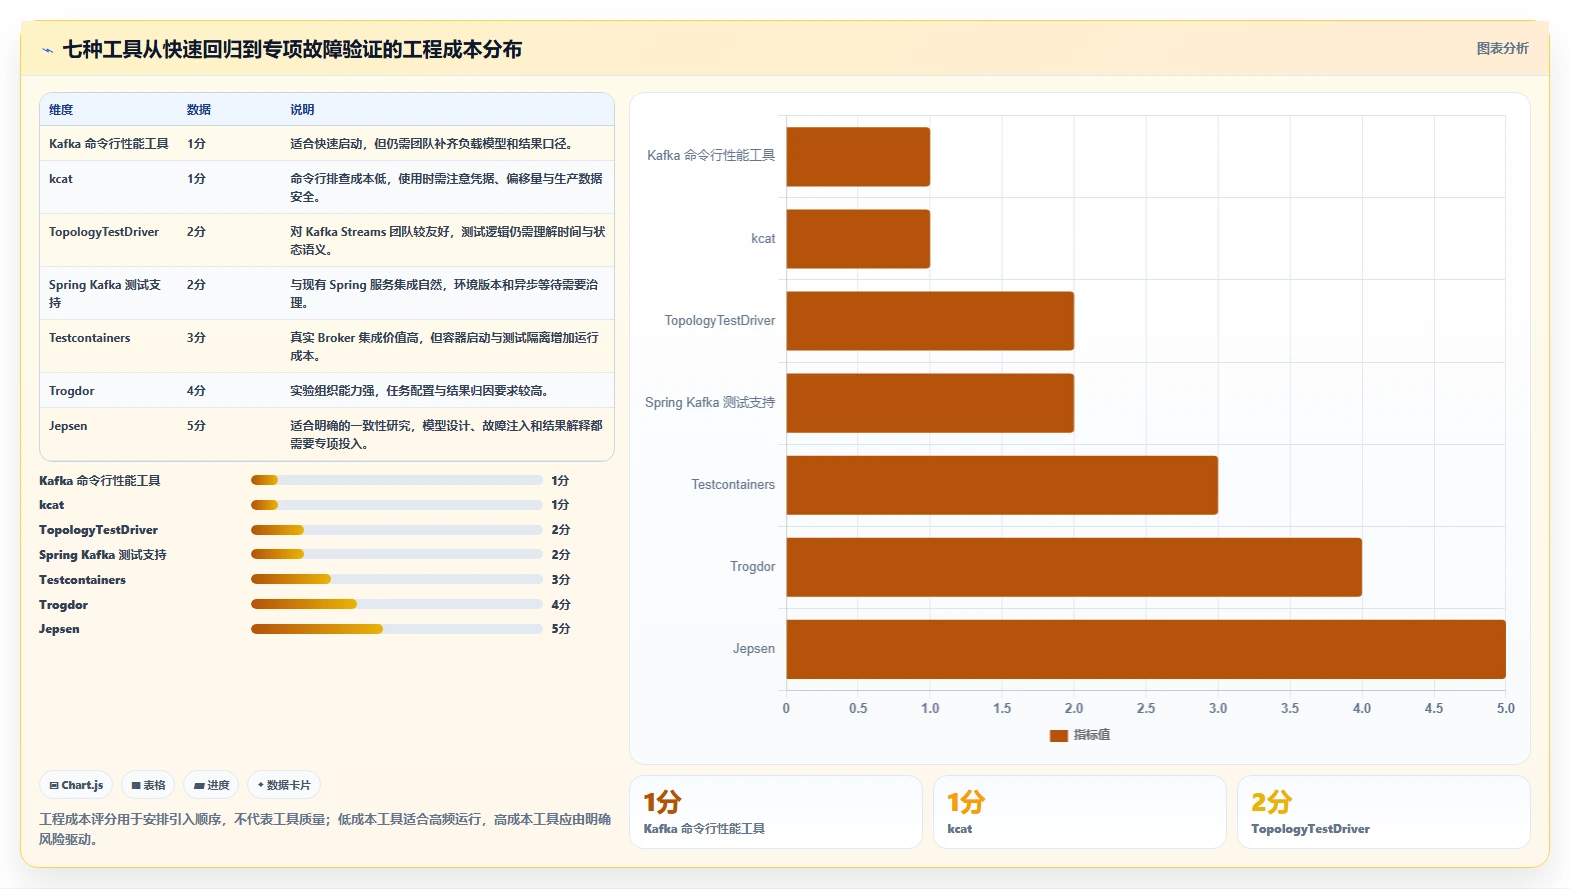Click the Jepsen bar in the chart
This screenshot has height=889, width=1570.
pos(1146,649)
